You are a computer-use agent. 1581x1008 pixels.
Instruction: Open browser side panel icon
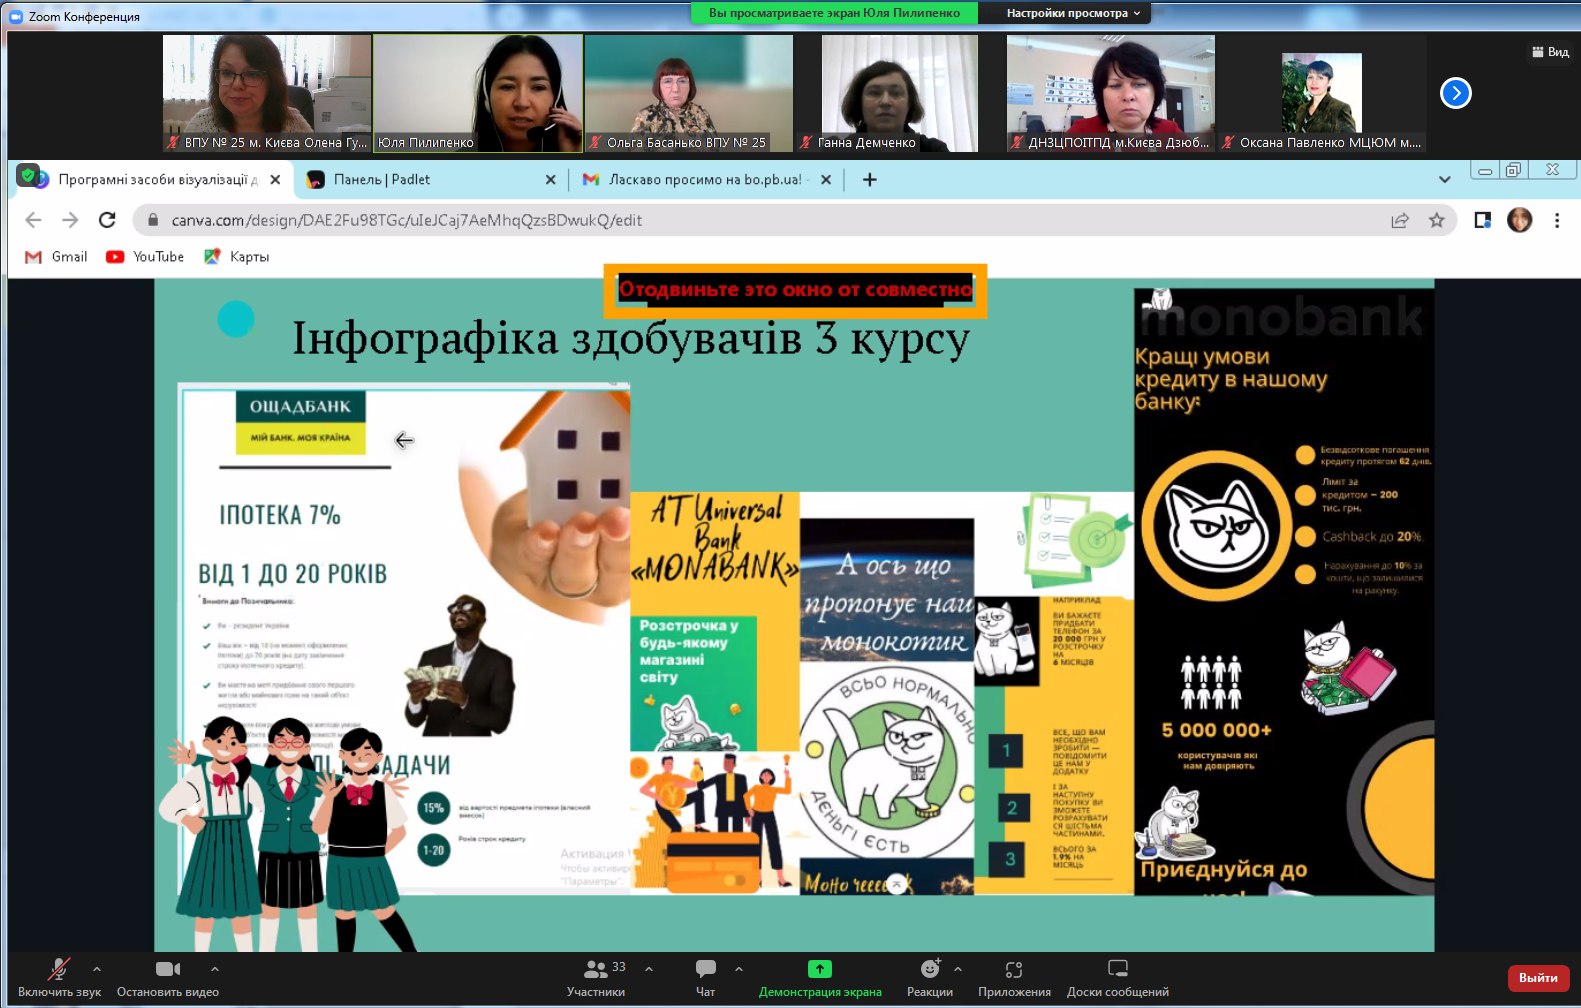[1482, 220]
